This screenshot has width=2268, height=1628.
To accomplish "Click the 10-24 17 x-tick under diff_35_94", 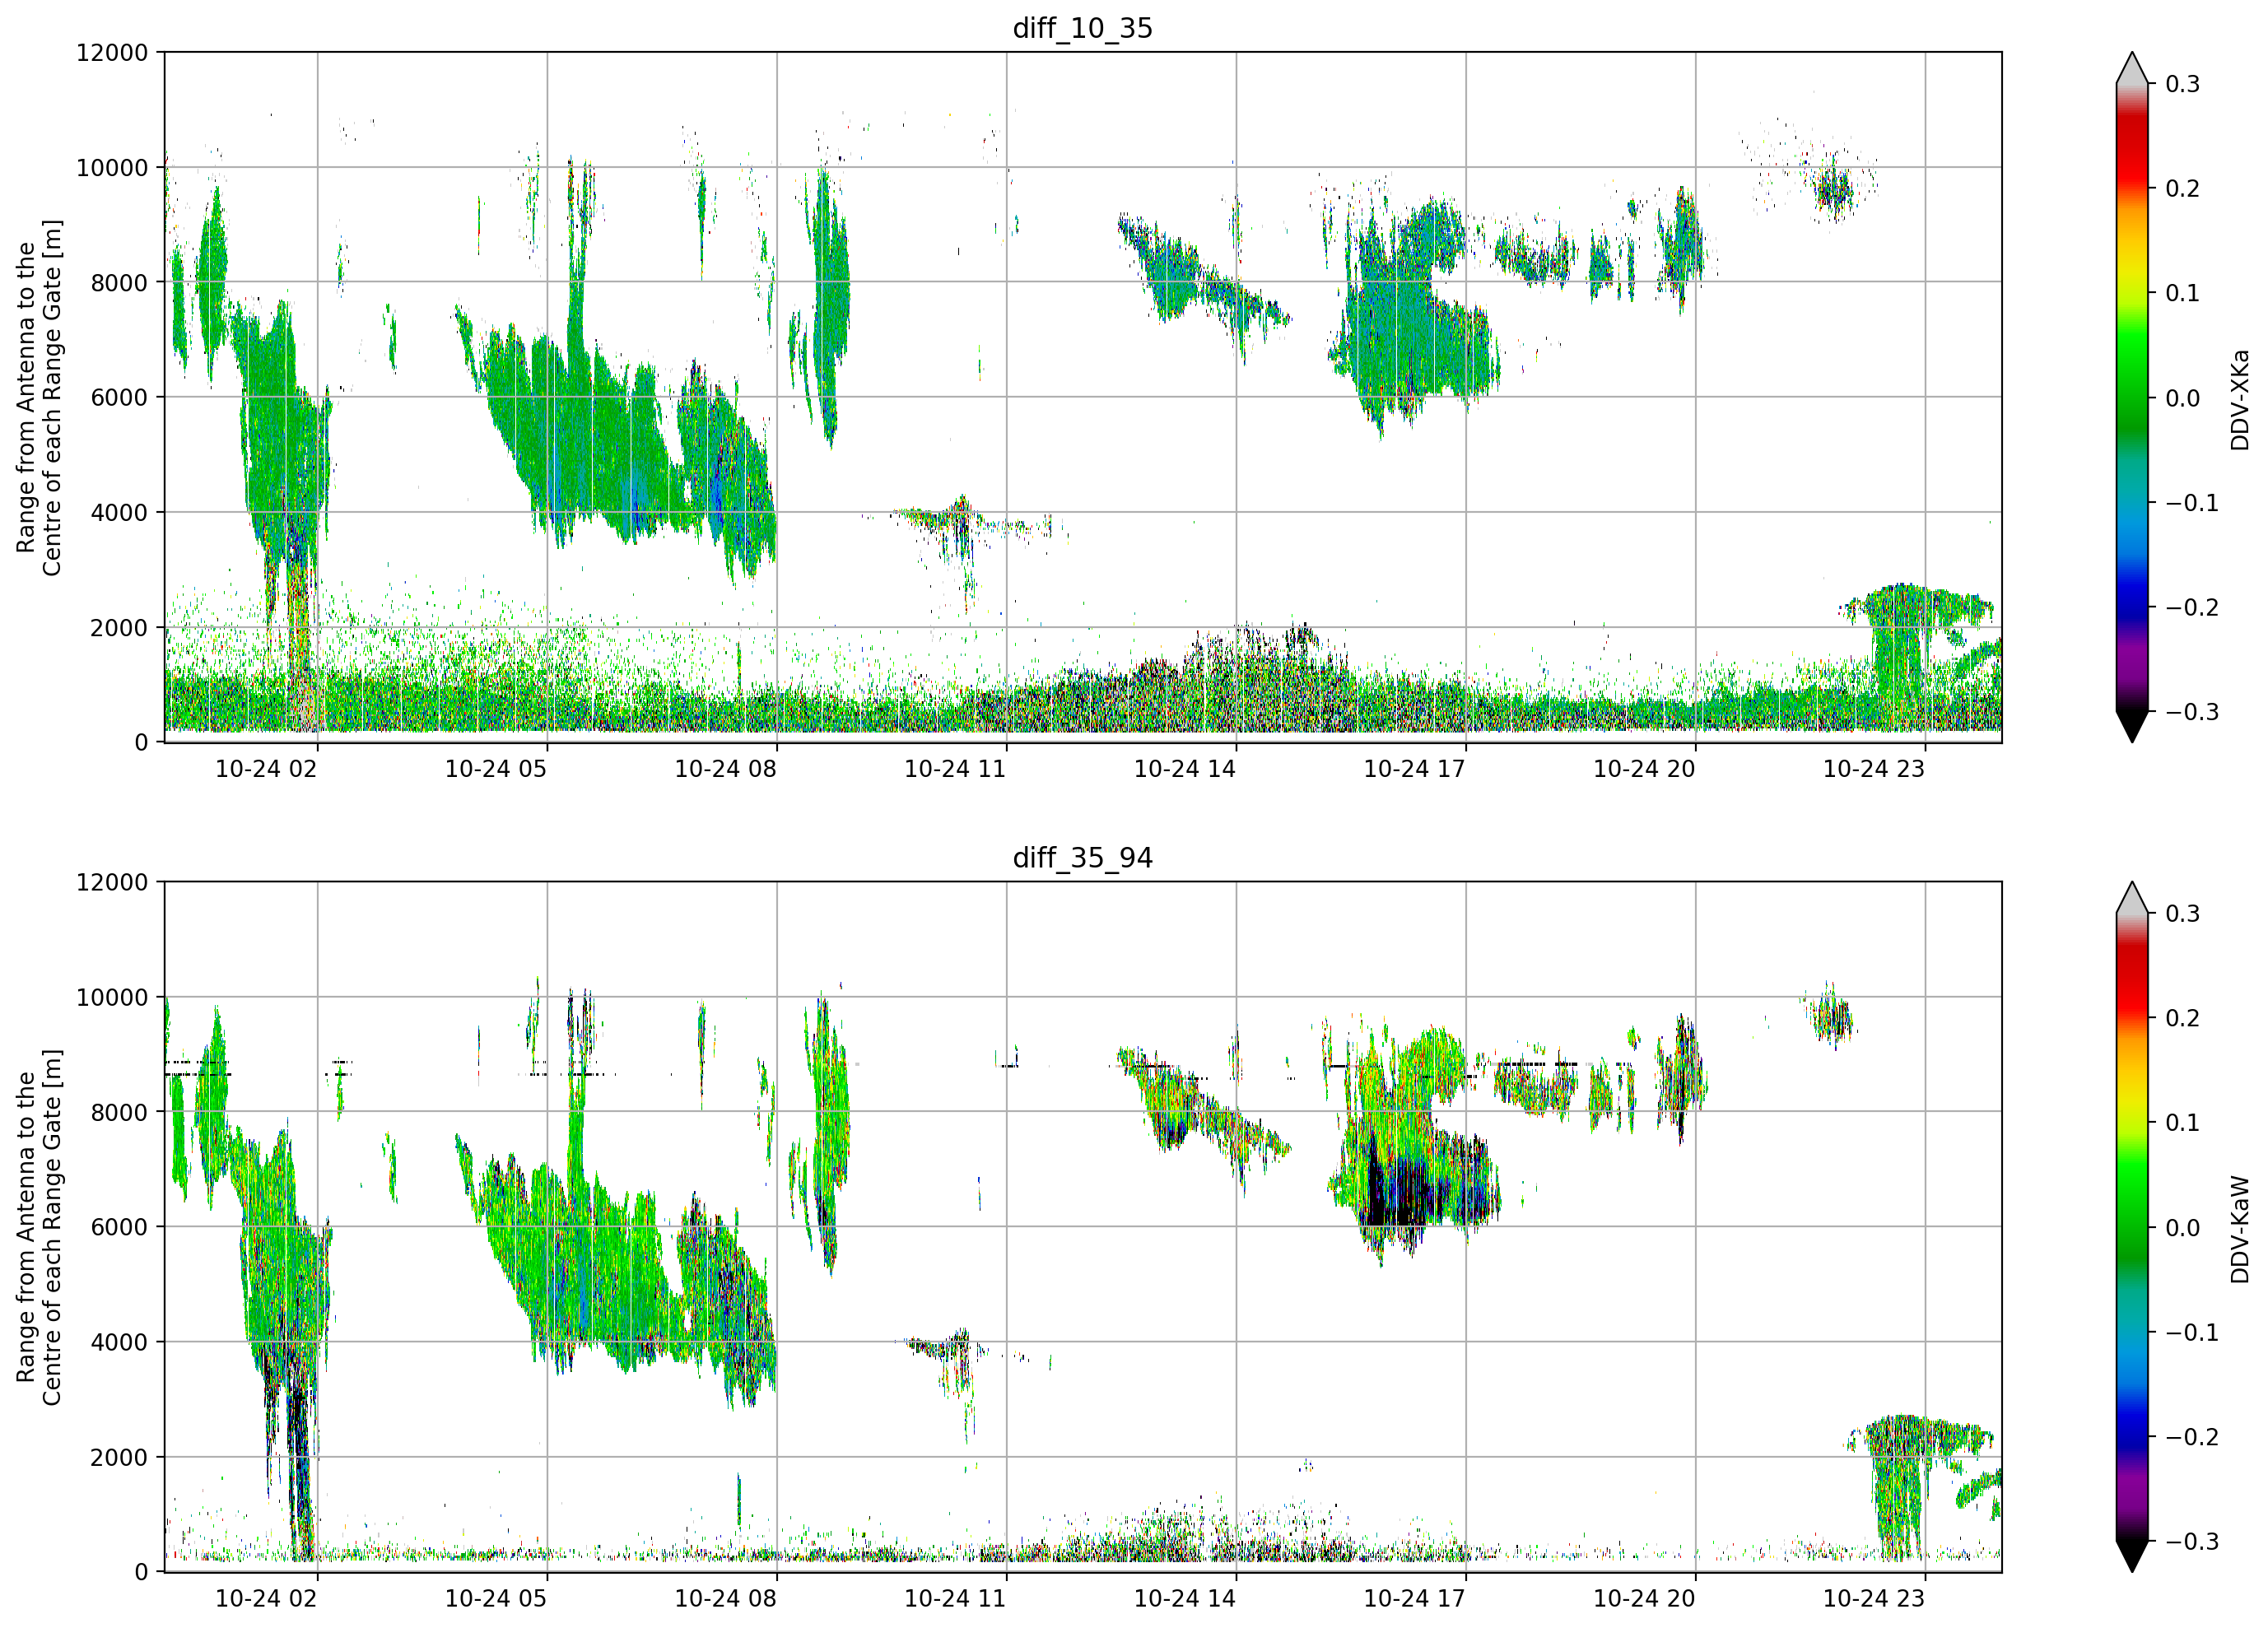I will coord(1415,1599).
